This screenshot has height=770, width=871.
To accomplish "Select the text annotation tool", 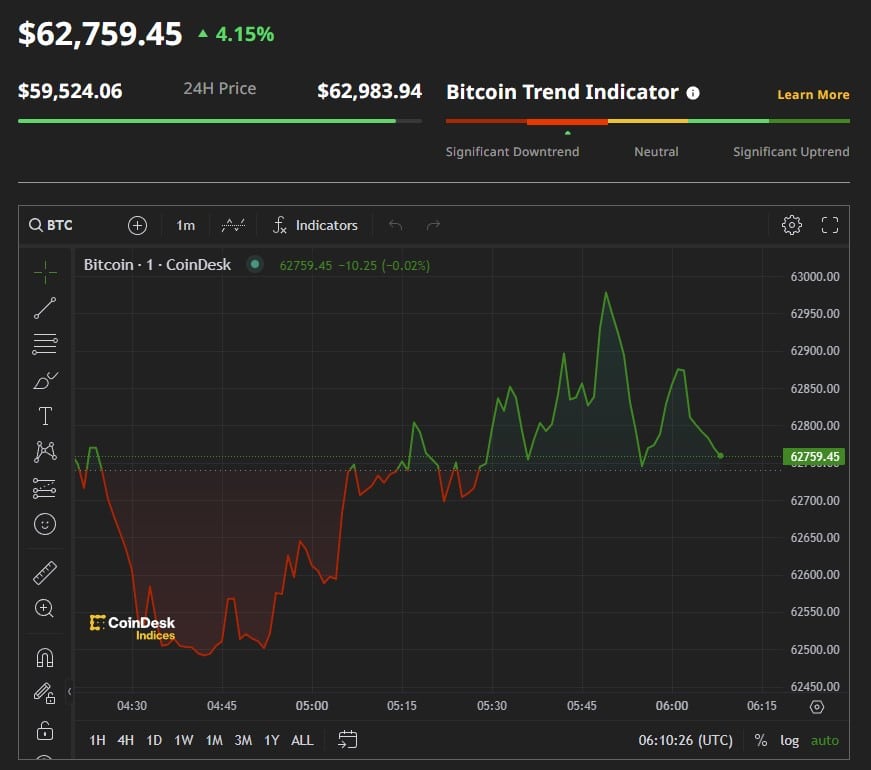I will (45, 416).
